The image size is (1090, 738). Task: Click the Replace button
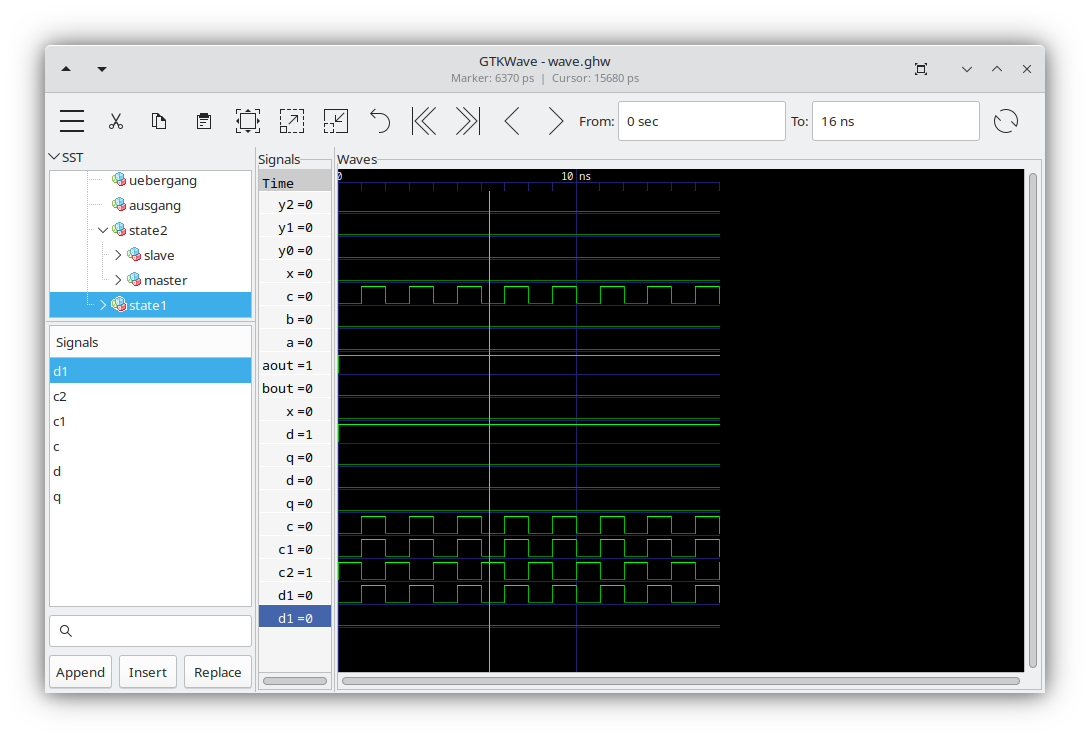pyautogui.click(x=217, y=671)
